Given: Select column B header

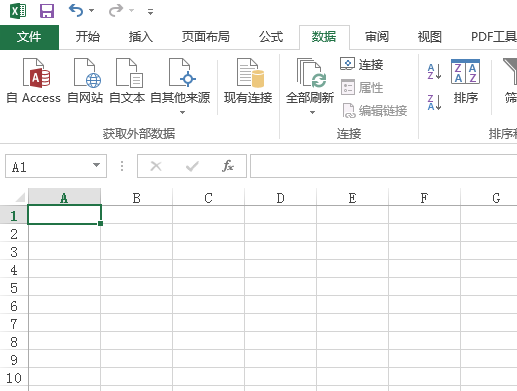Looking at the screenshot, I should click(x=137, y=197).
